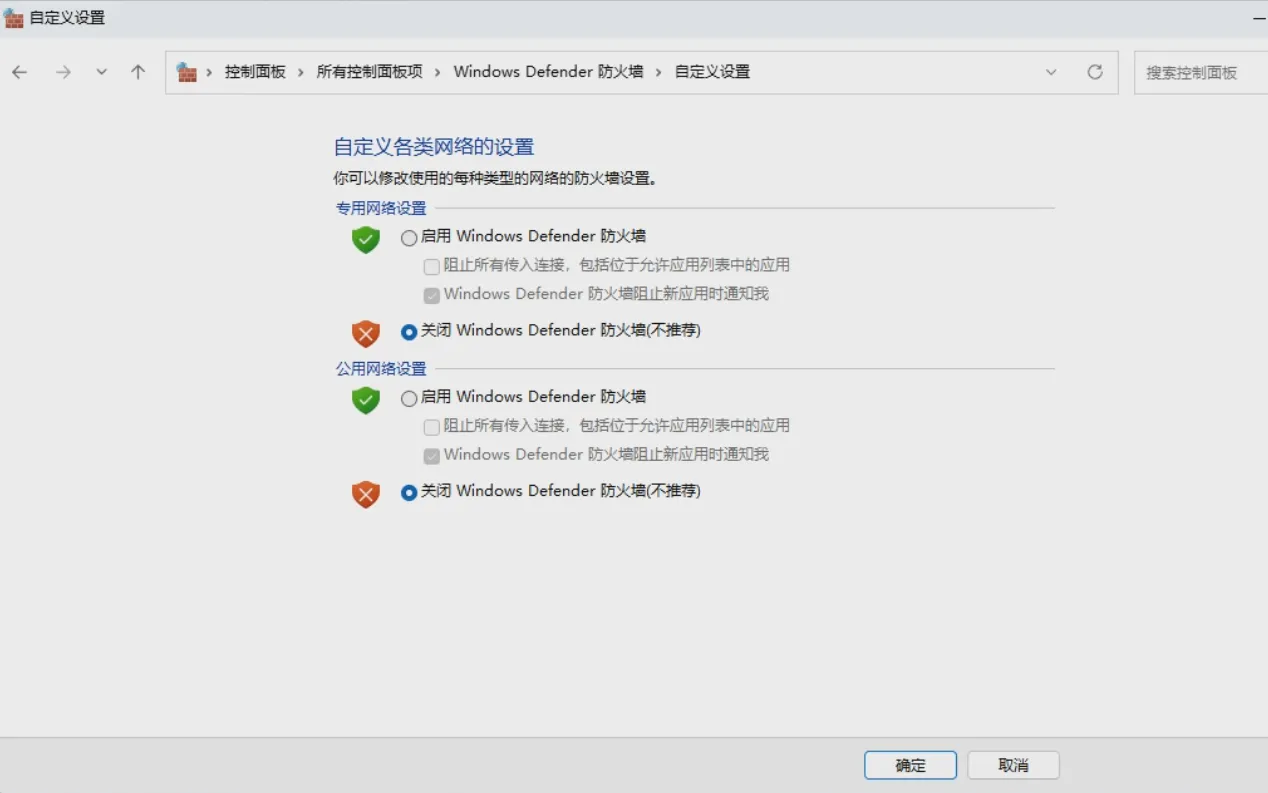The width and height of the screenshot is (1268, 793).
Task: Click red shield icon in 专用网络
Action: (366, 333)
